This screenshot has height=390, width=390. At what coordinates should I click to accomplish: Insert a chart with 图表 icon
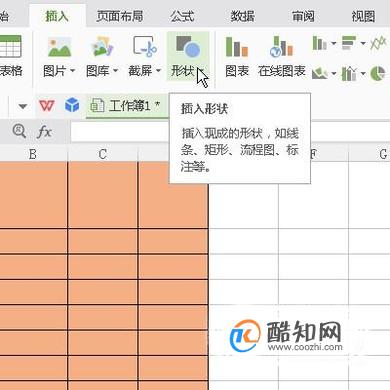(x=237, y=46)
